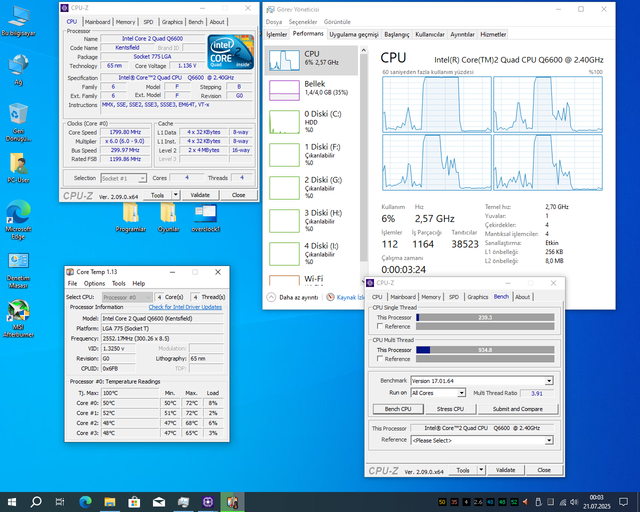
Task: Open Options menu in Core Temp
Action: click(x=94, y=283)
